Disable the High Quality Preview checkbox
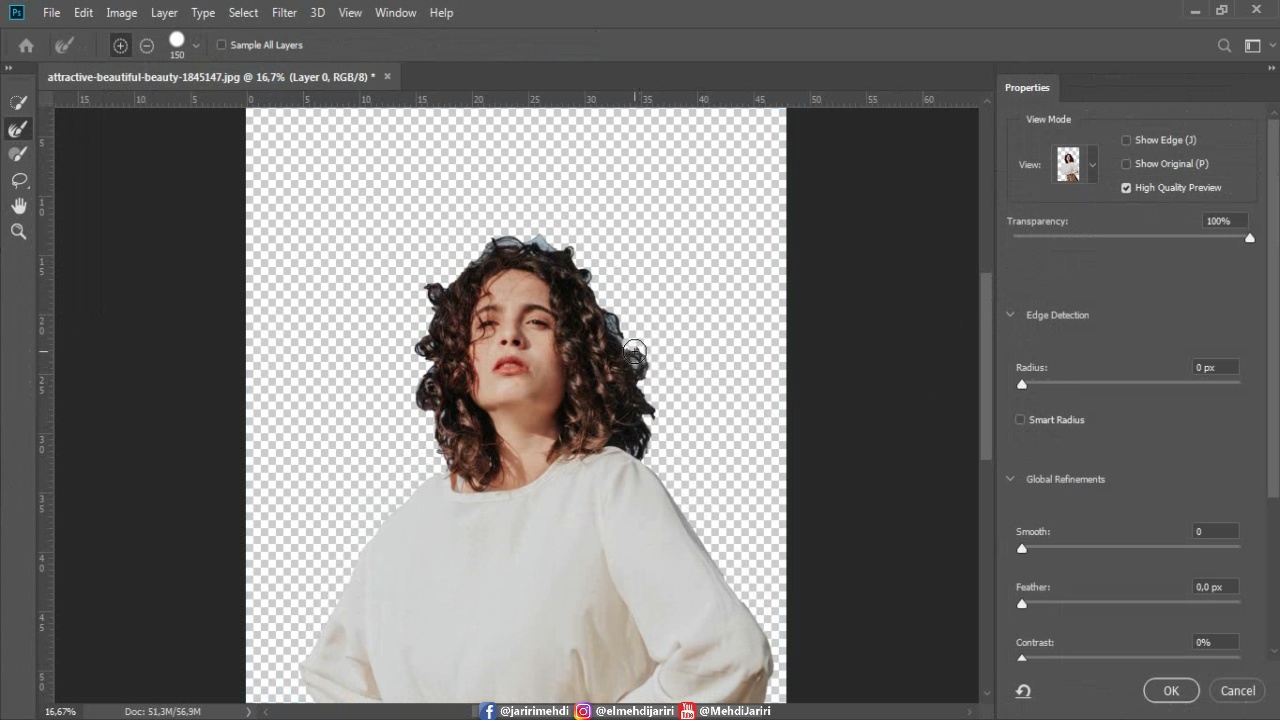1280x720 pixels. [1126, 188]
